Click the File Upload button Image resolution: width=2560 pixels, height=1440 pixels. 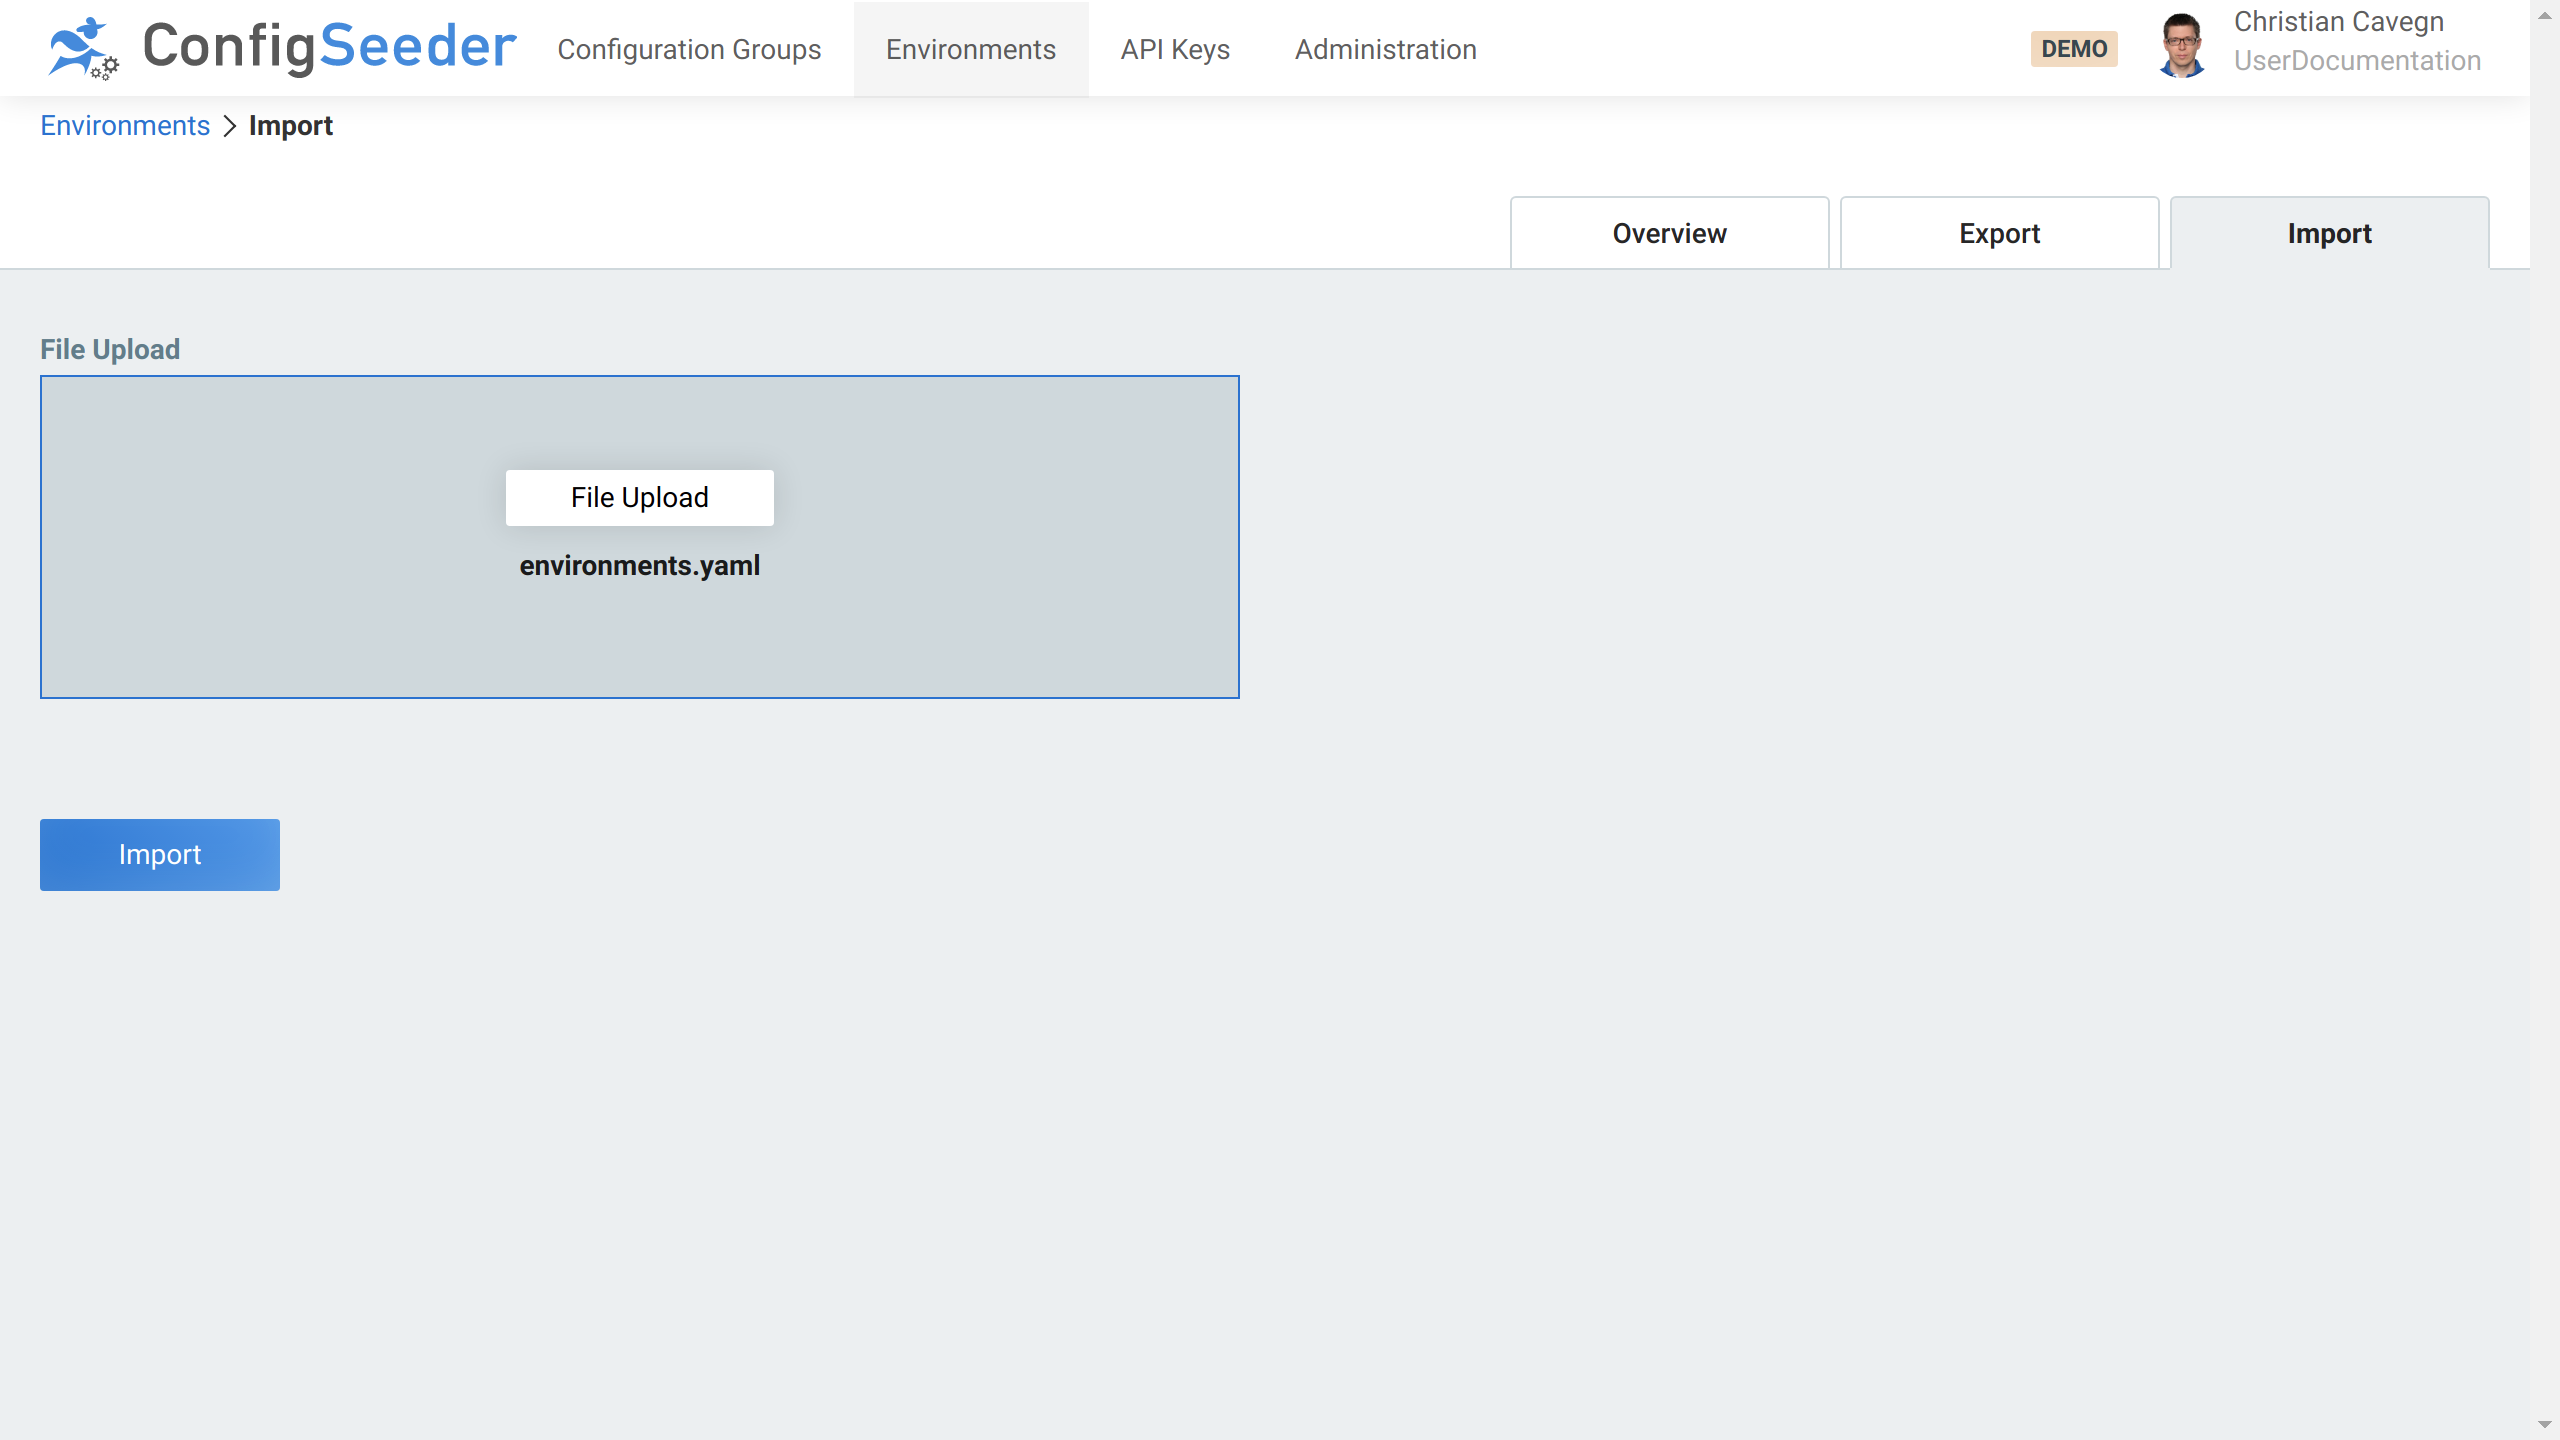coord(639,497)
